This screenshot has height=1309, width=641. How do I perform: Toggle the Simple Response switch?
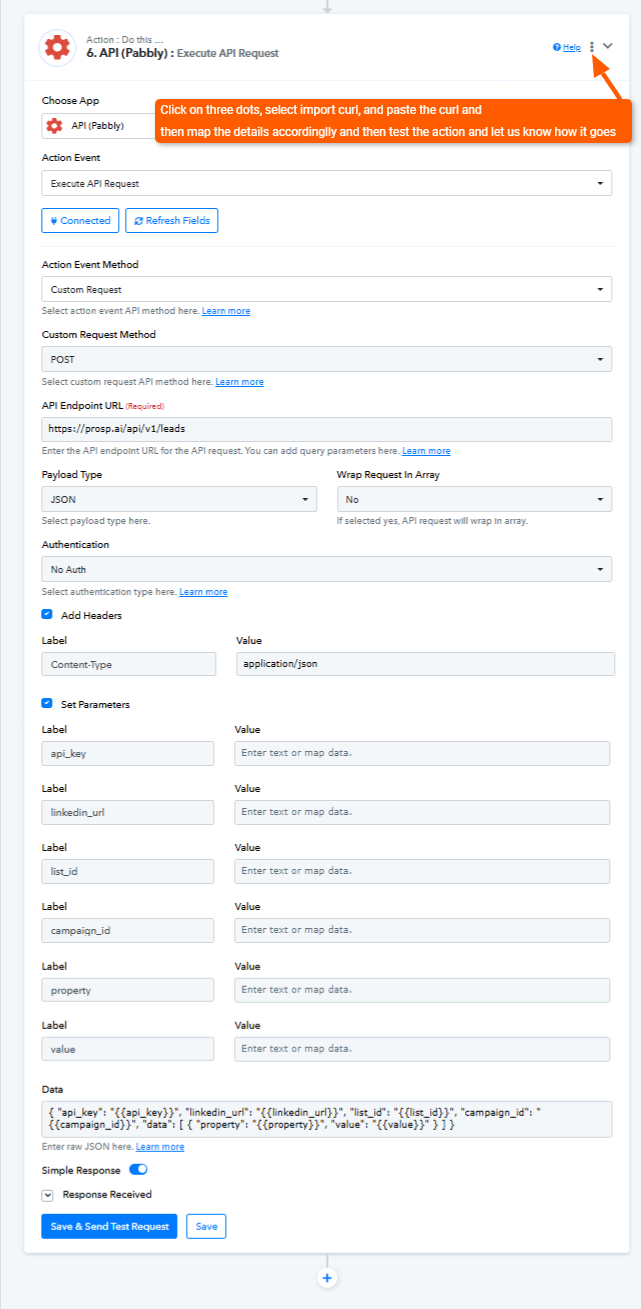(138, 1170)
